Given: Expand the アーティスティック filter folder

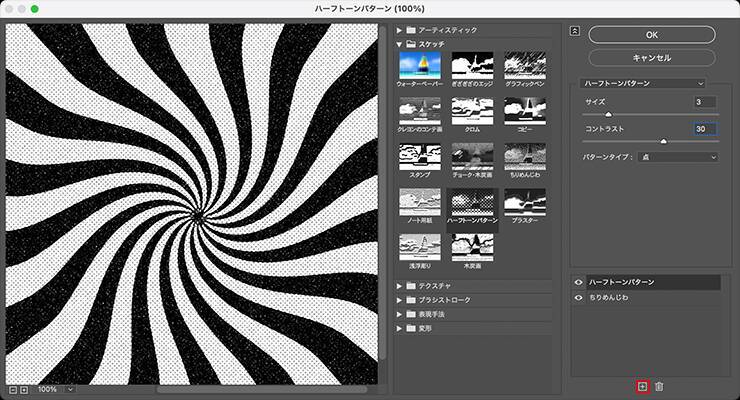Looking at the screenshot, I should tap(401, 30).
